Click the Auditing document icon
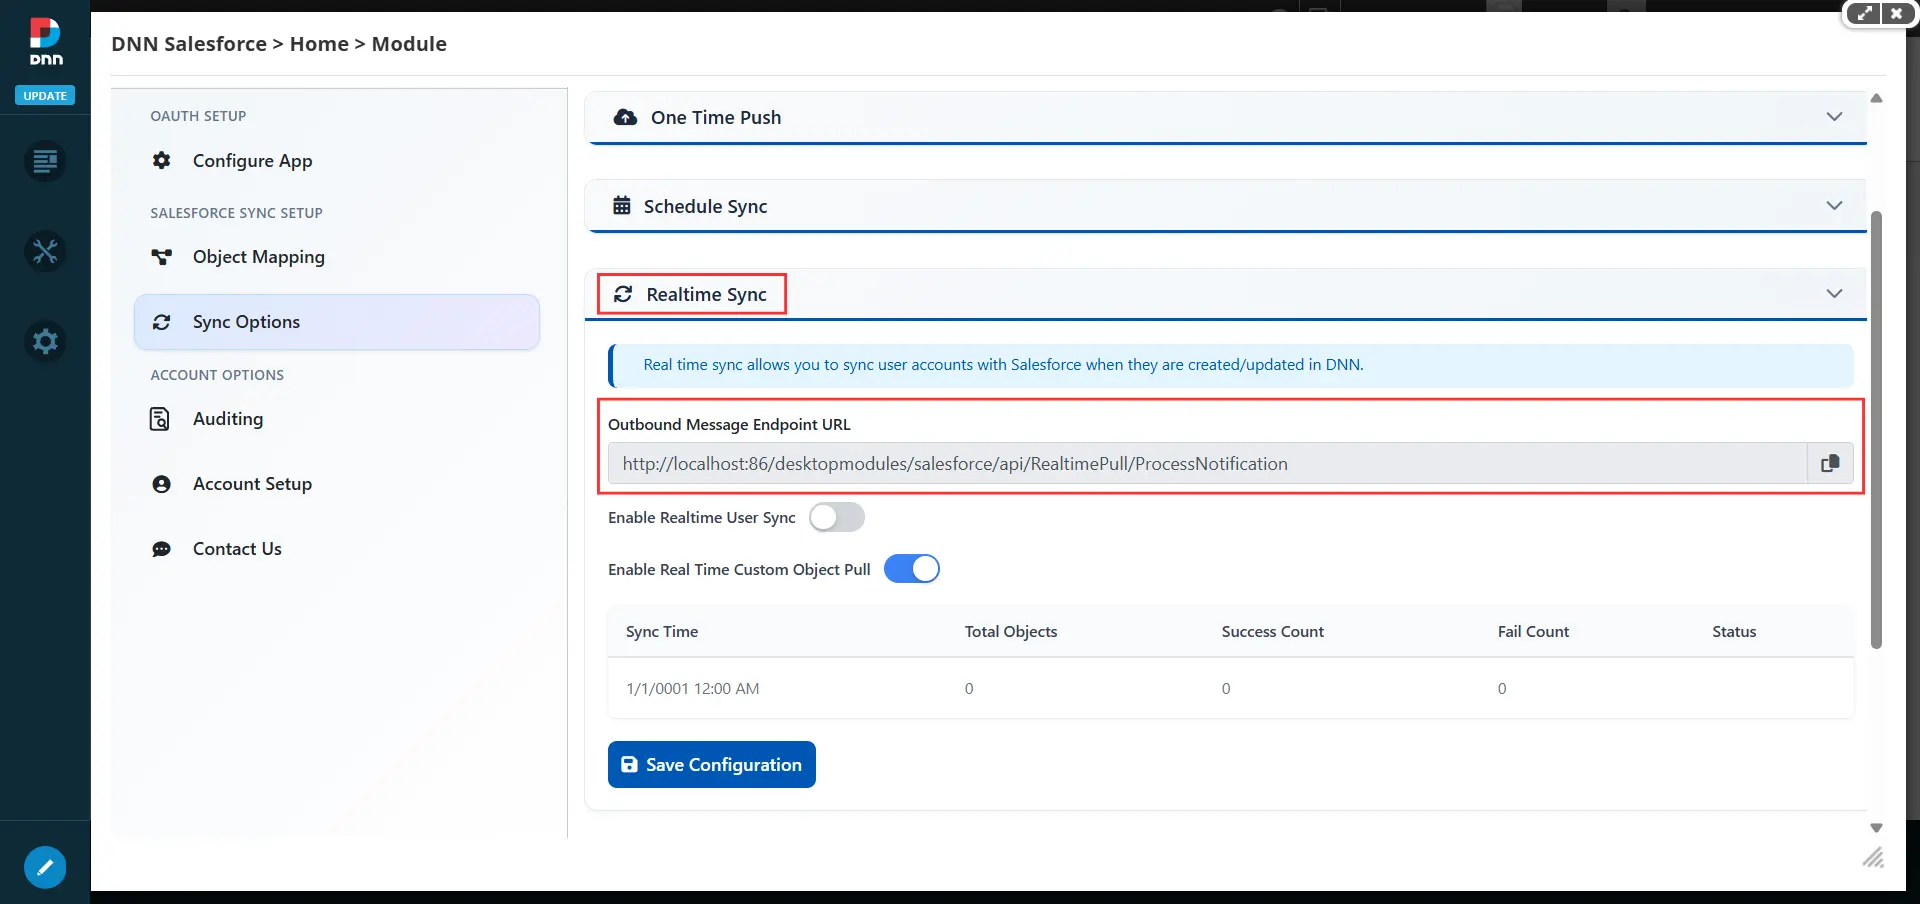This screenshot has height=904, width=1920. coord(160,419)
